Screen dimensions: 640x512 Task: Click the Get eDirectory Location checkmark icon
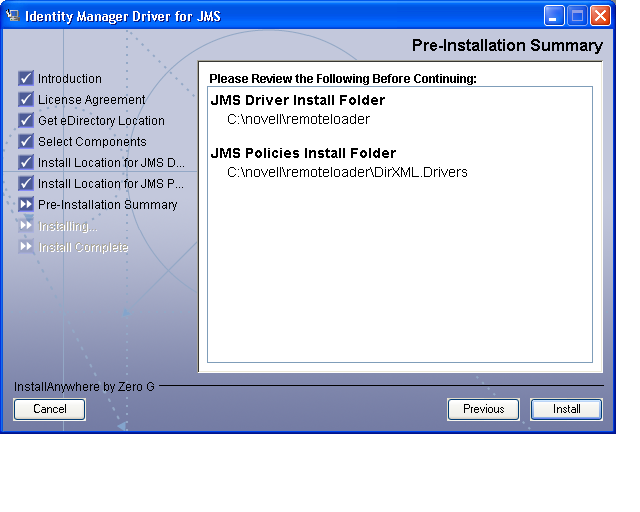[26, 120]
